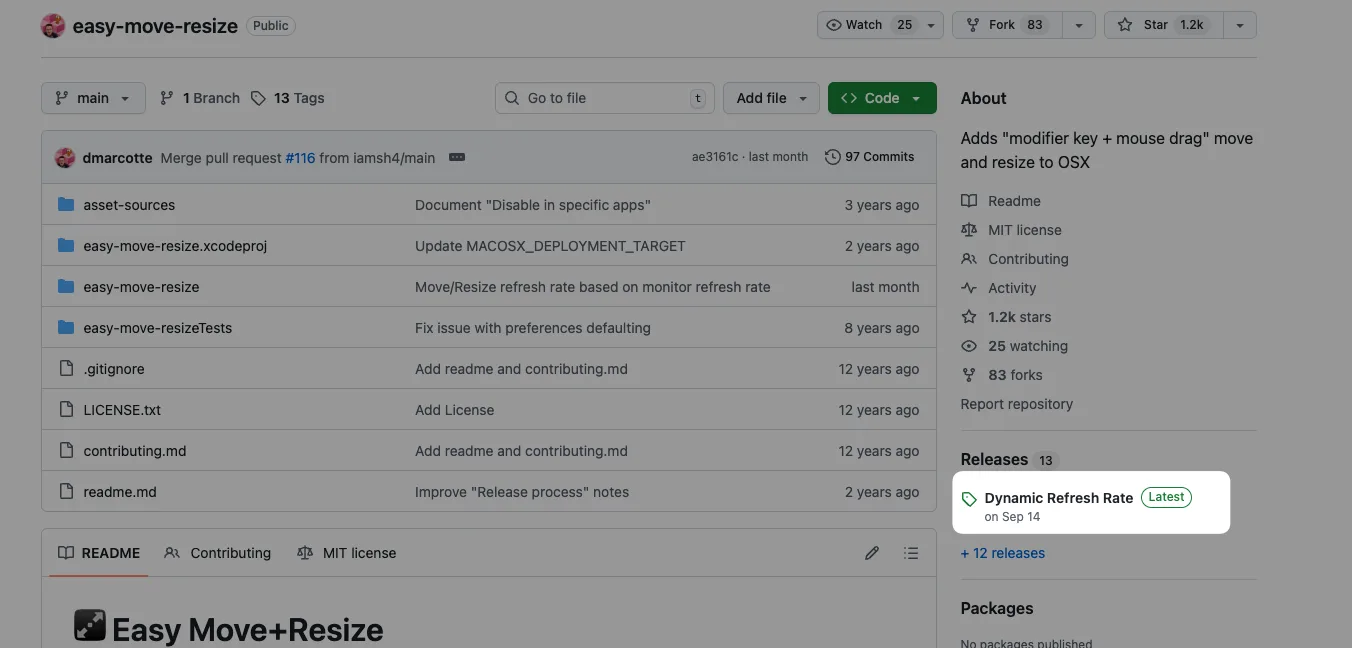Viewport: 1352px width, 648px height.
Task: Click the ae3161c commit hash
Action: click(x=715, y=157)
